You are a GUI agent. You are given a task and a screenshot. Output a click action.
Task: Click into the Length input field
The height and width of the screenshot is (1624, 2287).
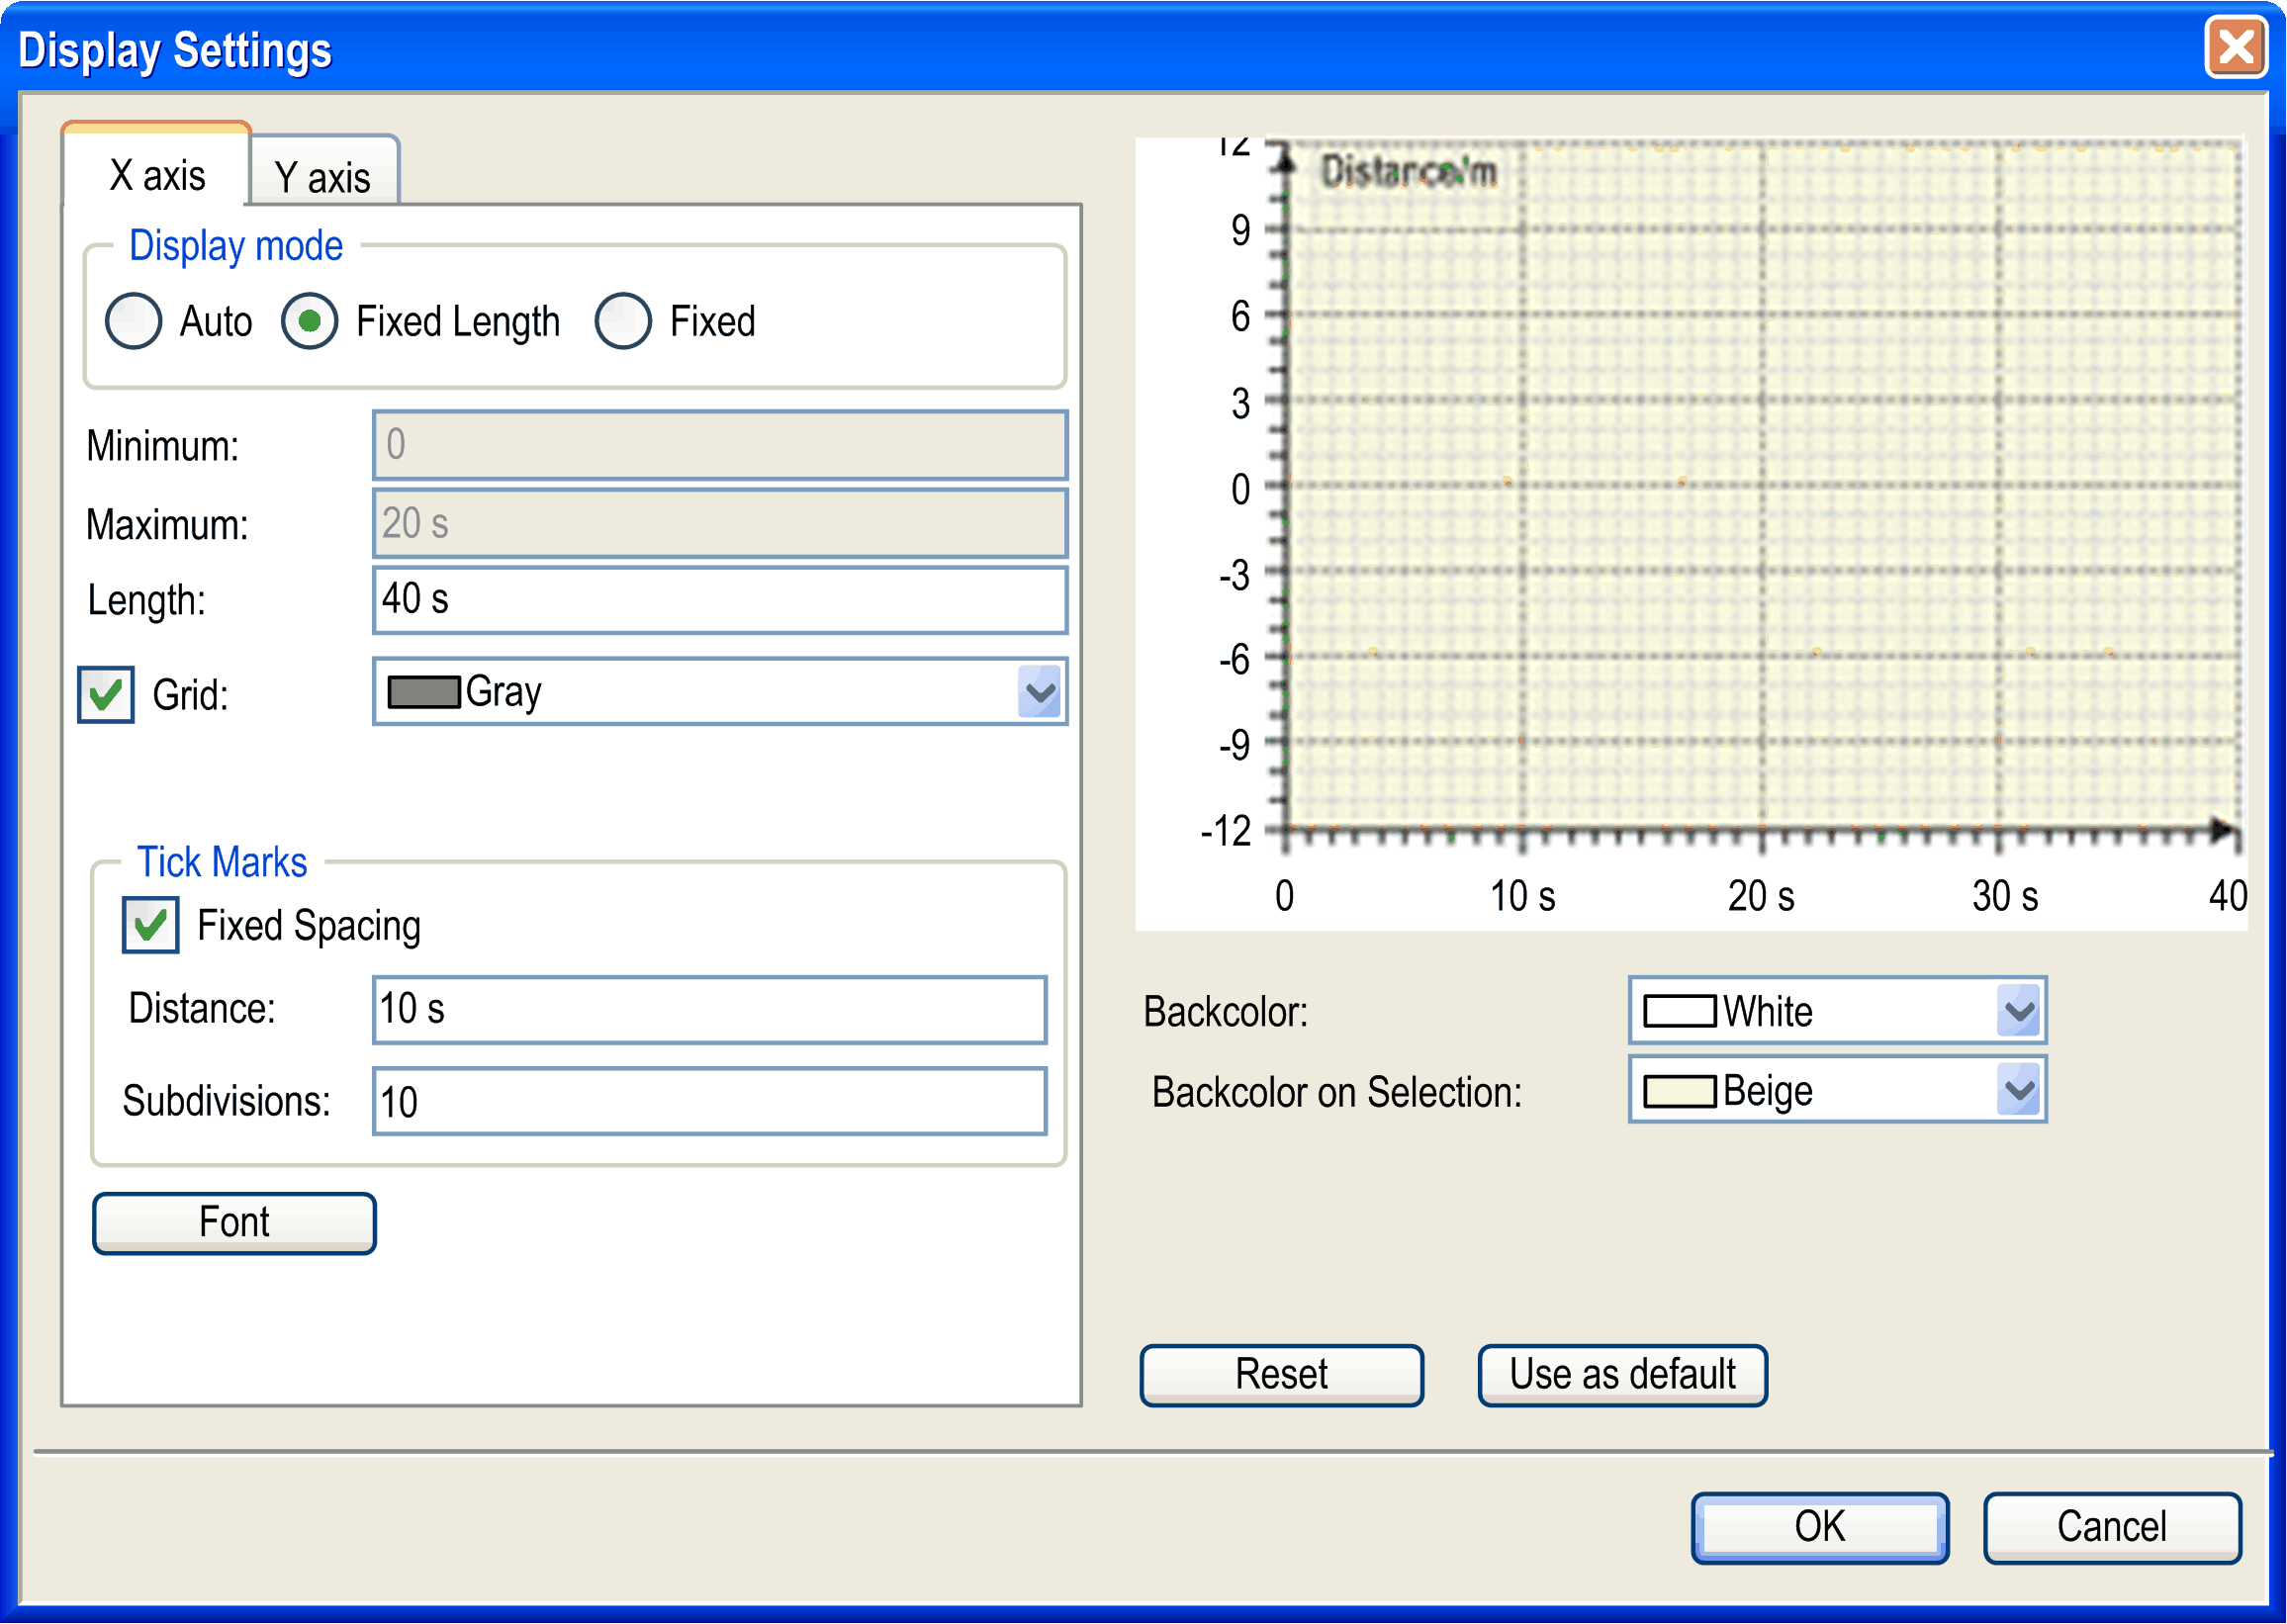[x=720, y=600]
